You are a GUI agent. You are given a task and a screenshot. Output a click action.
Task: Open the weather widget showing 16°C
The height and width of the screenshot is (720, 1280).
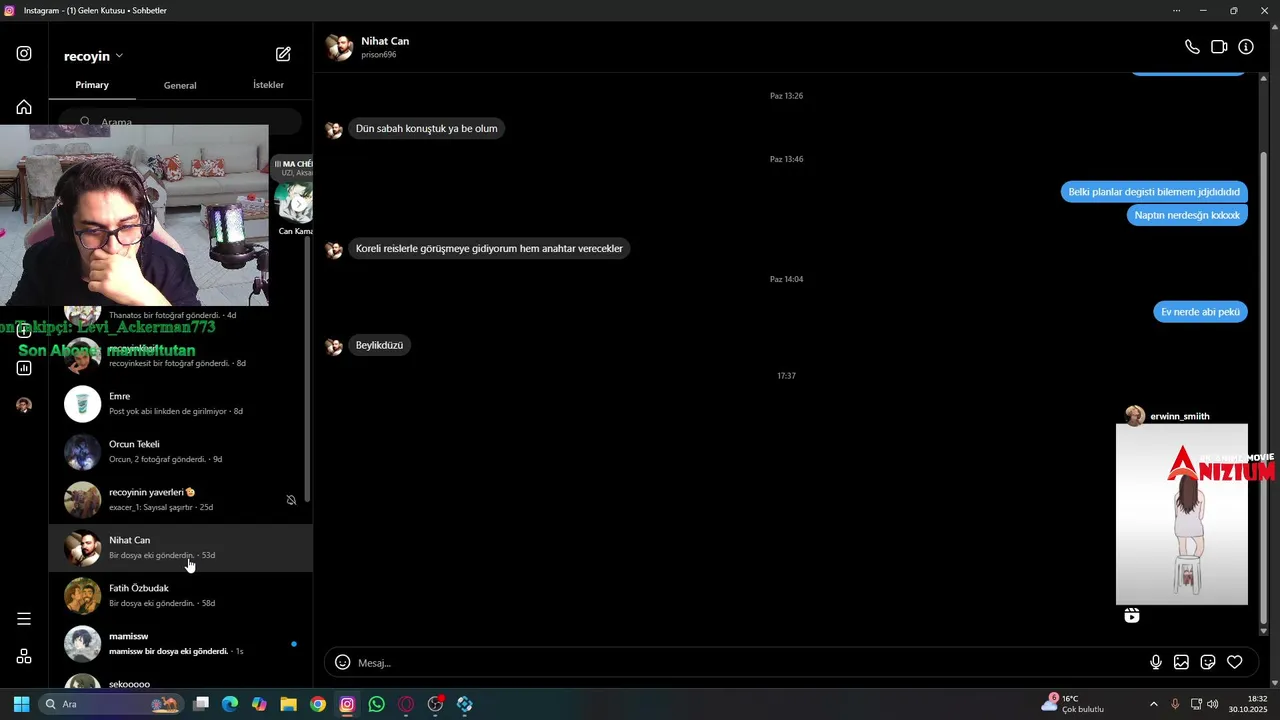[1073, 704]
